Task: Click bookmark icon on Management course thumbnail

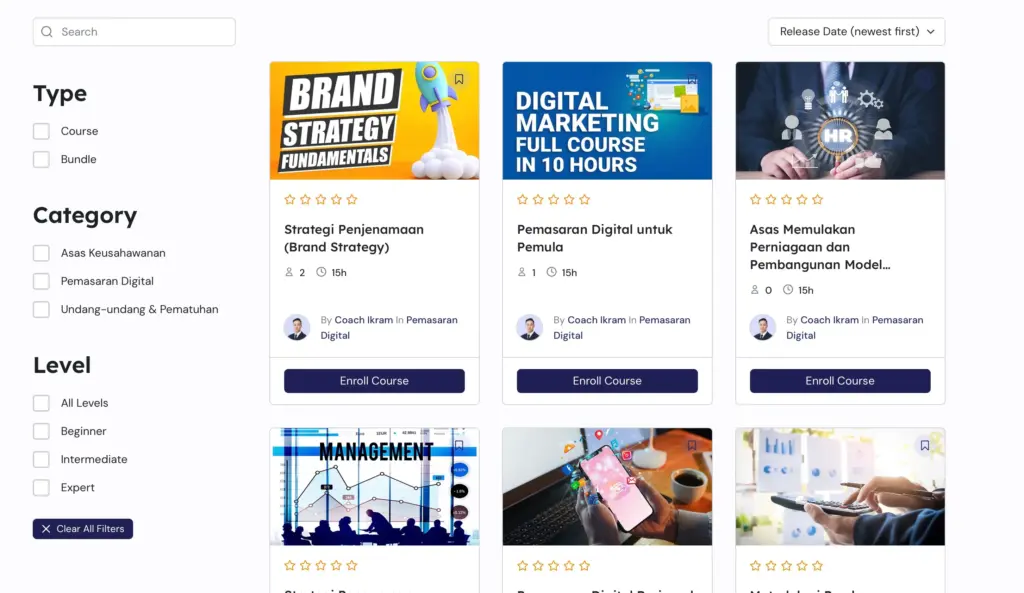Action: click(x=459, y=445)
